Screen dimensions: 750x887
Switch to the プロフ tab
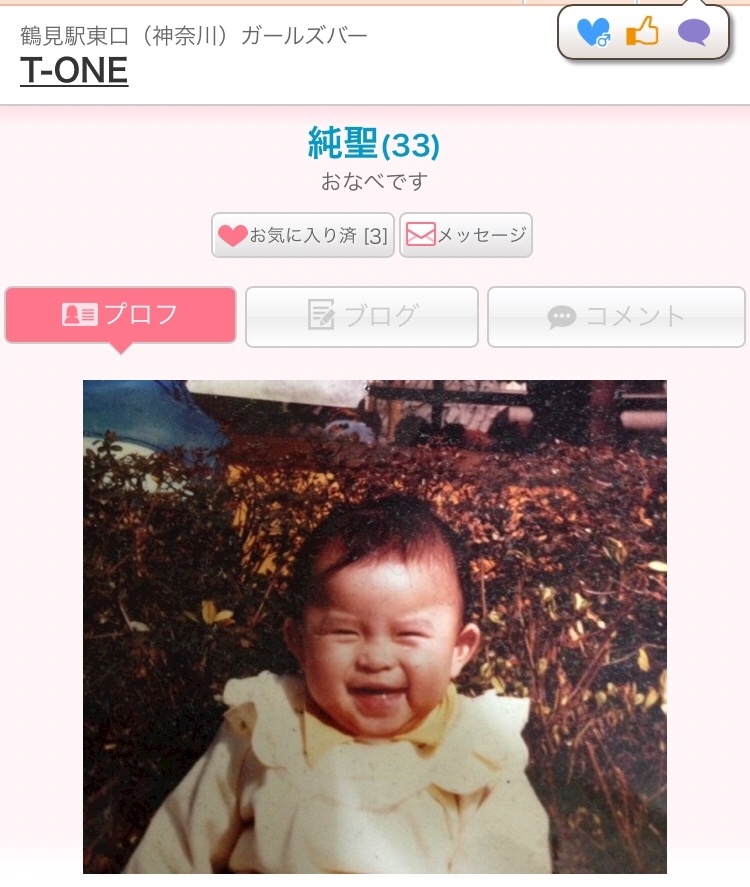click(120, 315)
